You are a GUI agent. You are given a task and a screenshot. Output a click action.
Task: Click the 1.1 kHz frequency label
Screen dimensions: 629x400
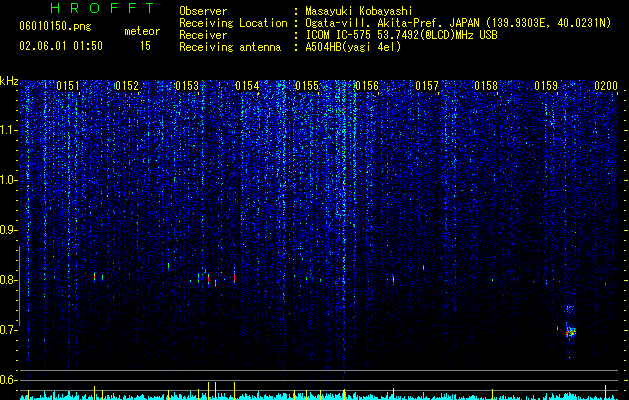coord(8,130)
